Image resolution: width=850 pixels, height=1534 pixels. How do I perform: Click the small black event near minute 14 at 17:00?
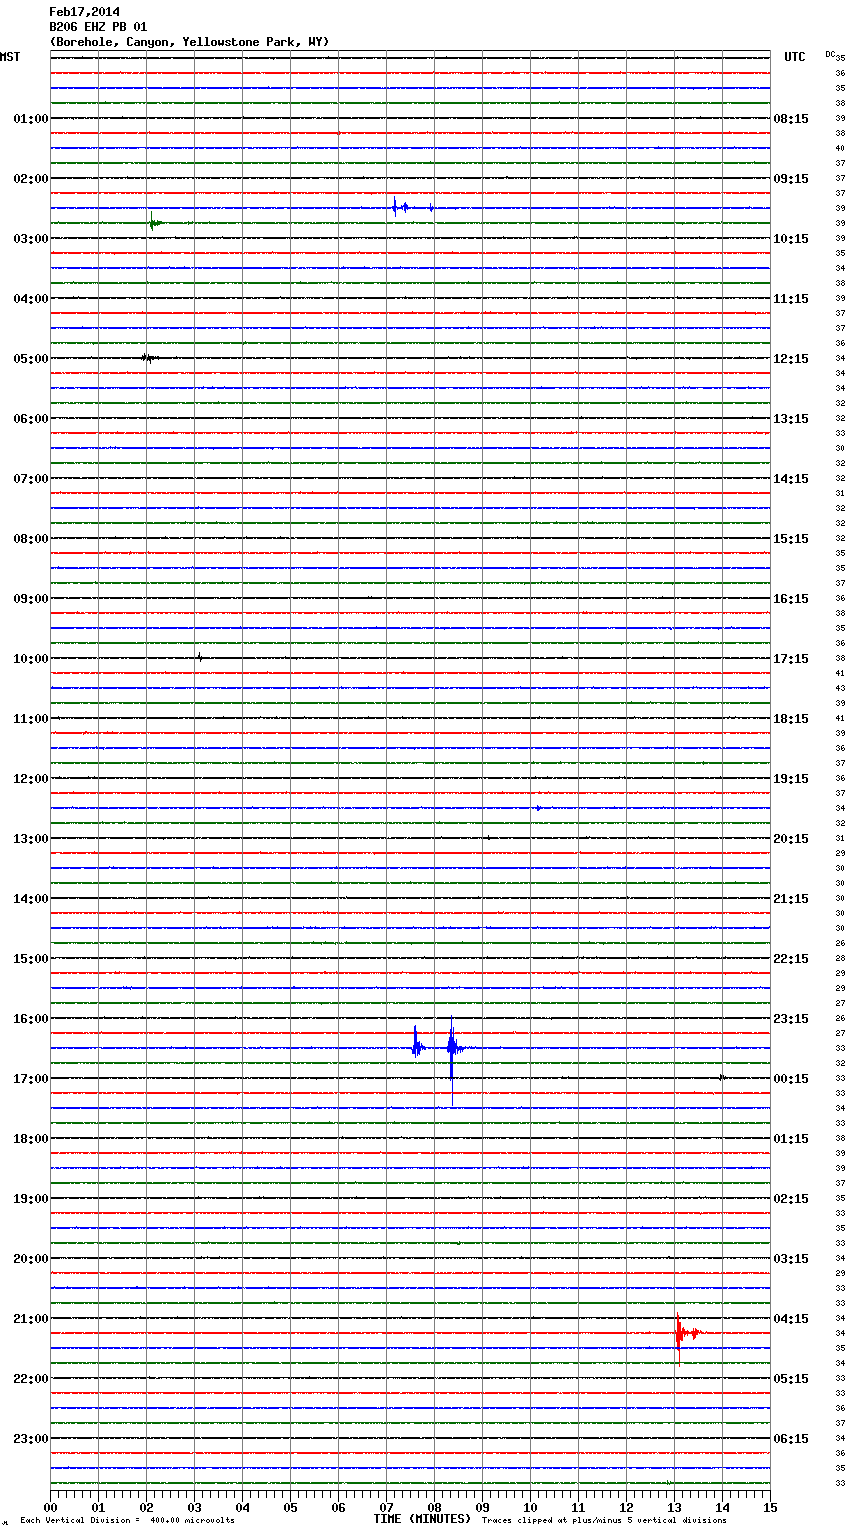tap(722, 1077)
